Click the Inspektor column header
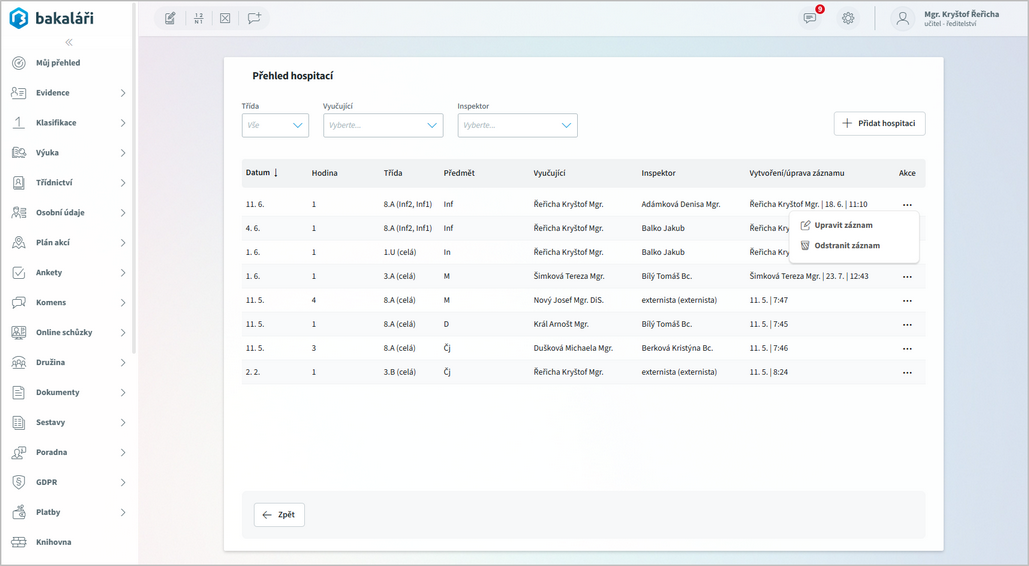The width and height of the screenshot is (1029, 566). coord(658,173)
